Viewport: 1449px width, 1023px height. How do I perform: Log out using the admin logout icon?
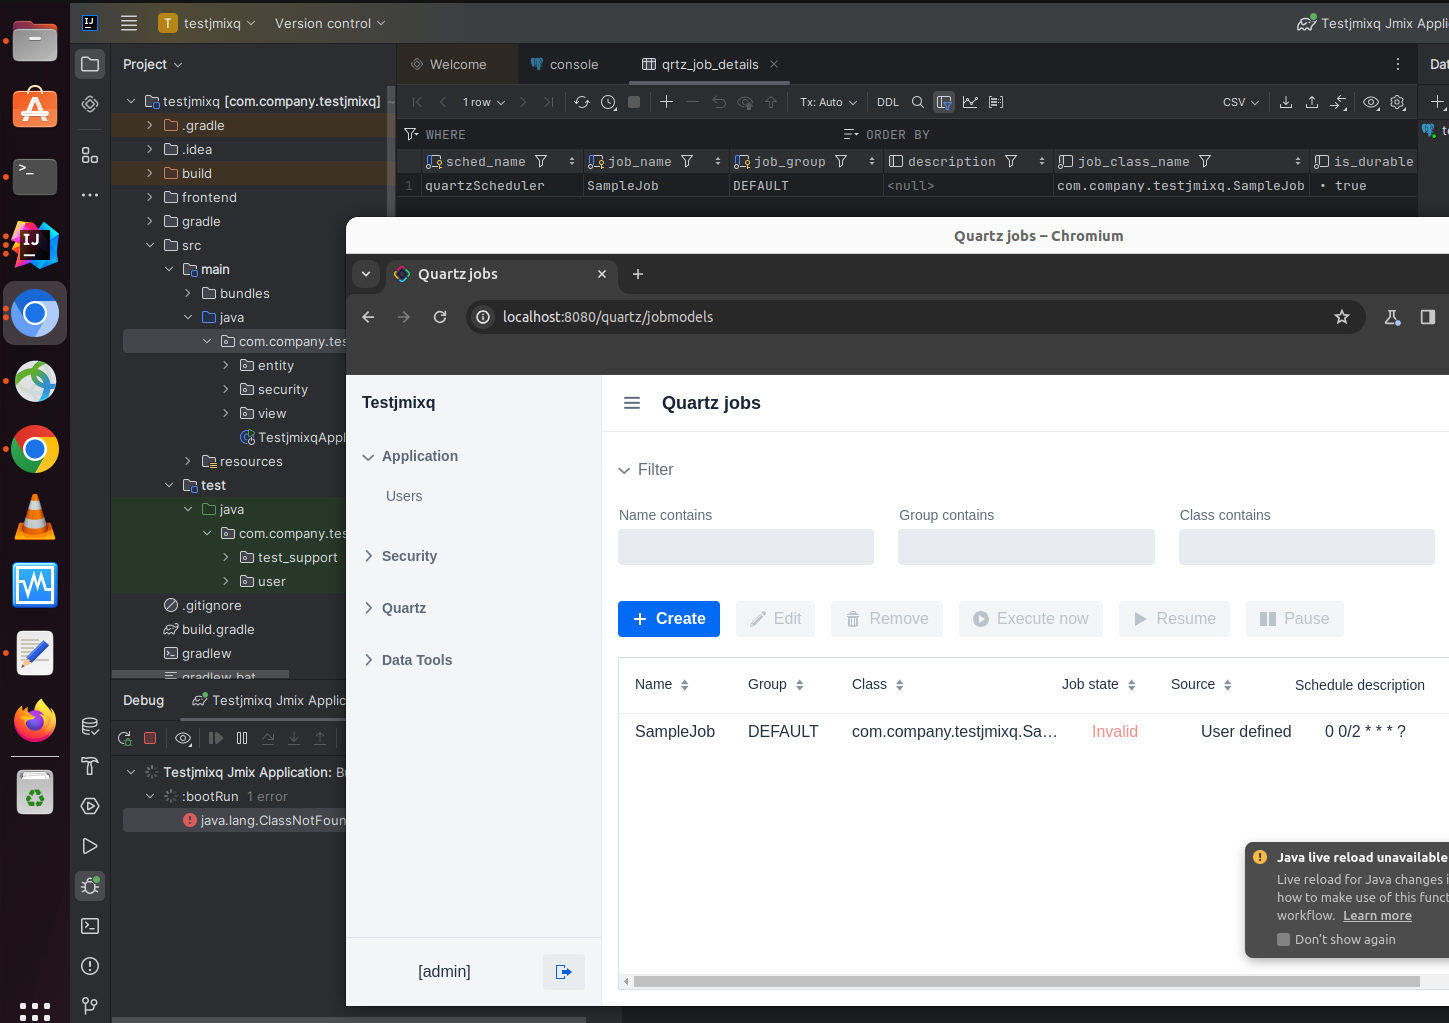coord(564,972)
